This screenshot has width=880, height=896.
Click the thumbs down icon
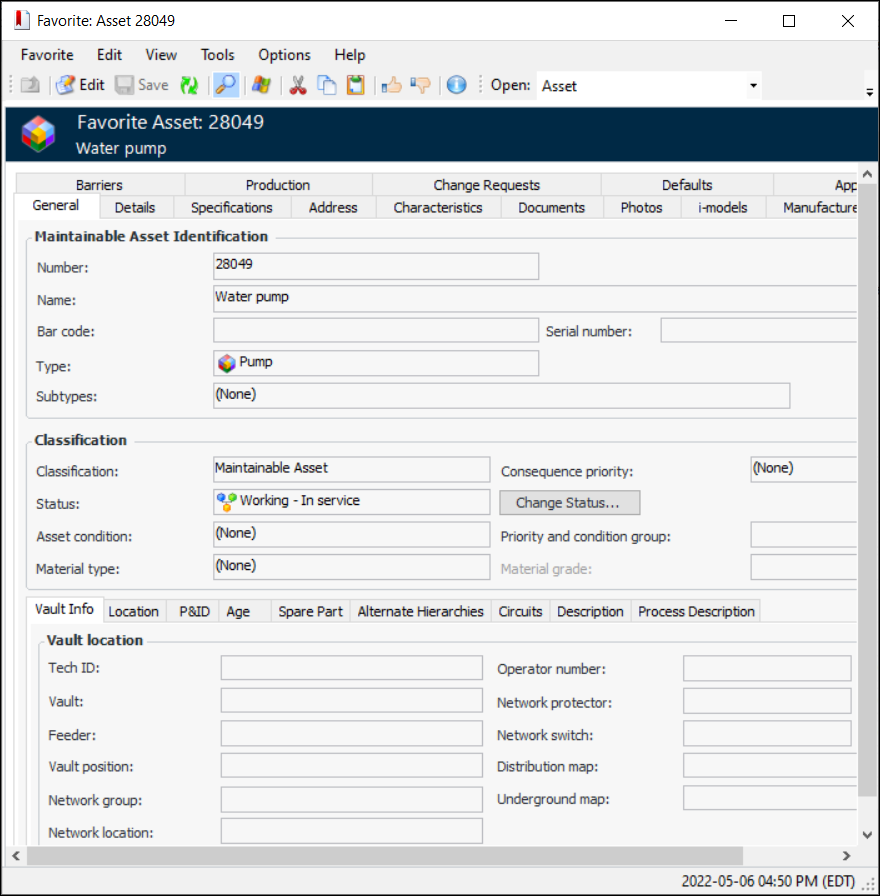tap(420, 86)
